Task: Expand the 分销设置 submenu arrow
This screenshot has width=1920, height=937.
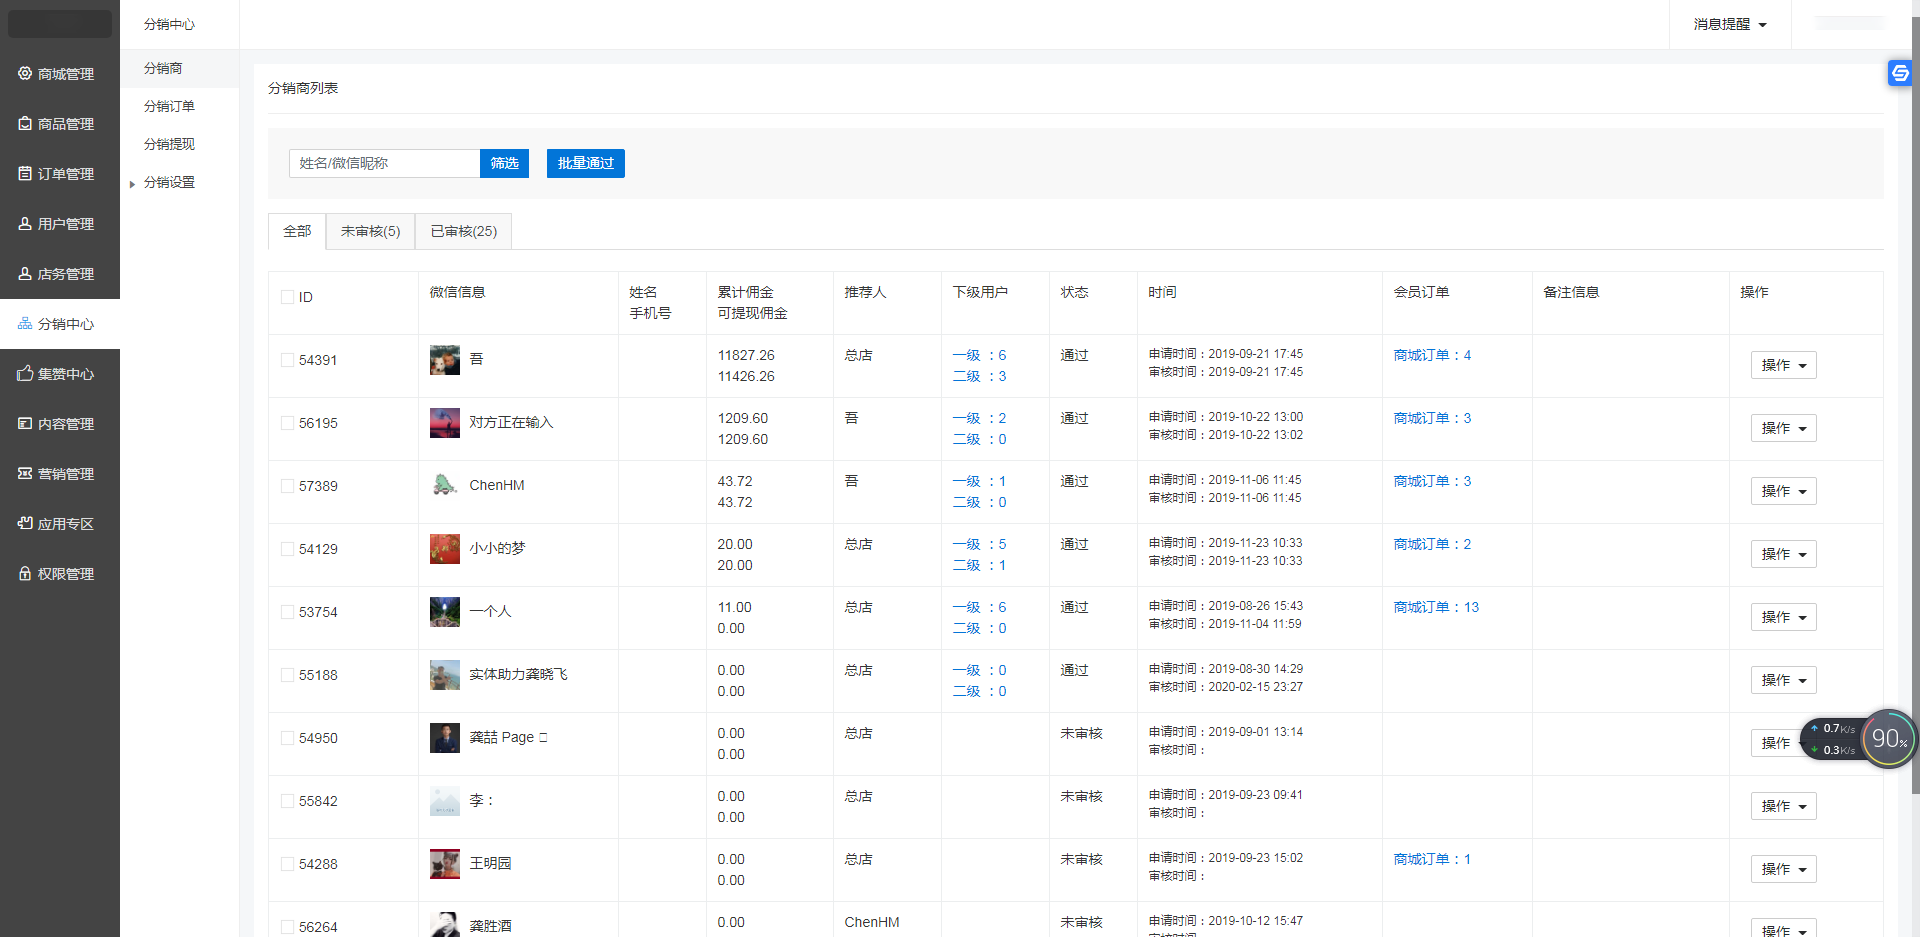Action: point(132,184)
